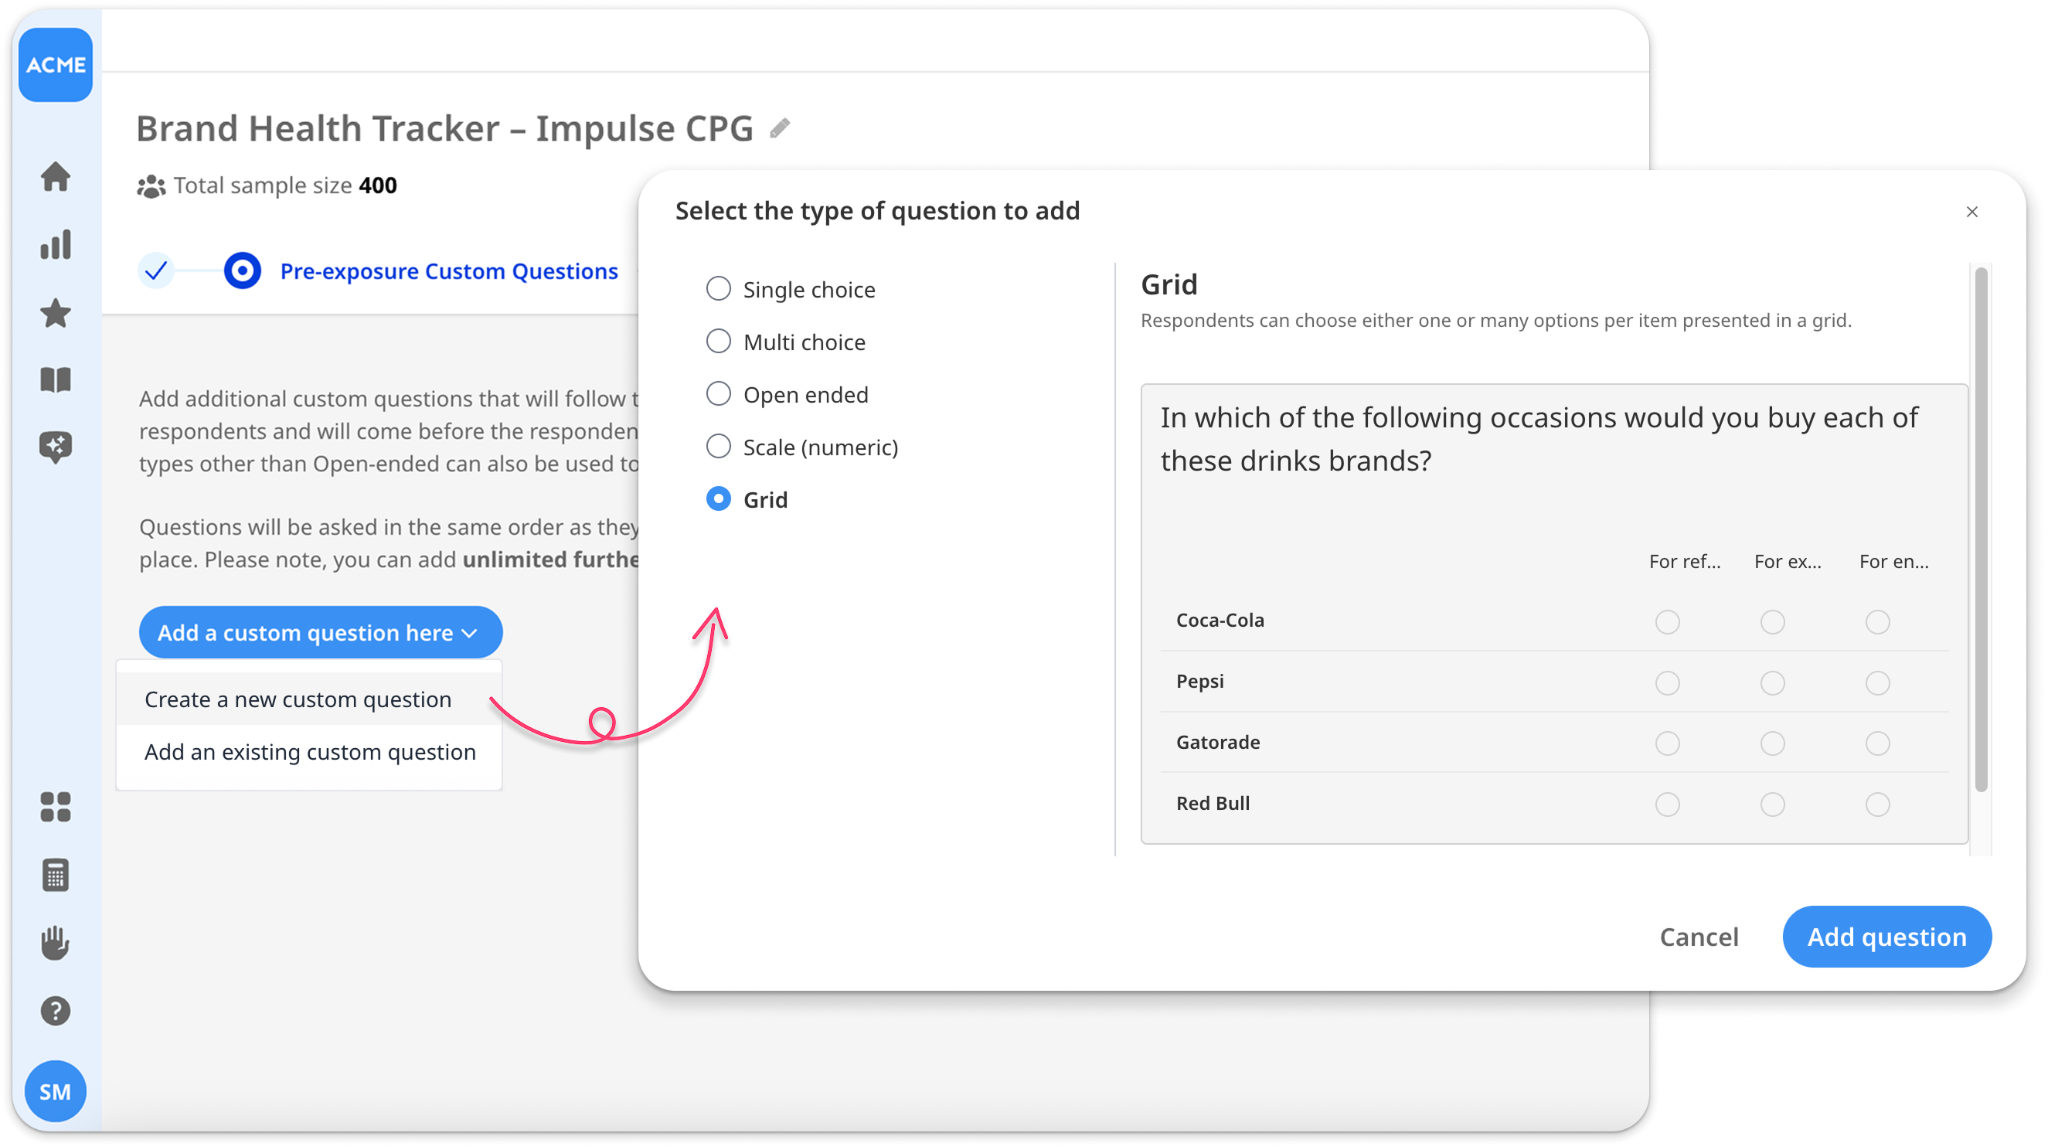The height and width of the screenshot is (1147, 2048).
Task: Open the help question mark icon
Action: pyautogui.click(x=55, y=1011)
